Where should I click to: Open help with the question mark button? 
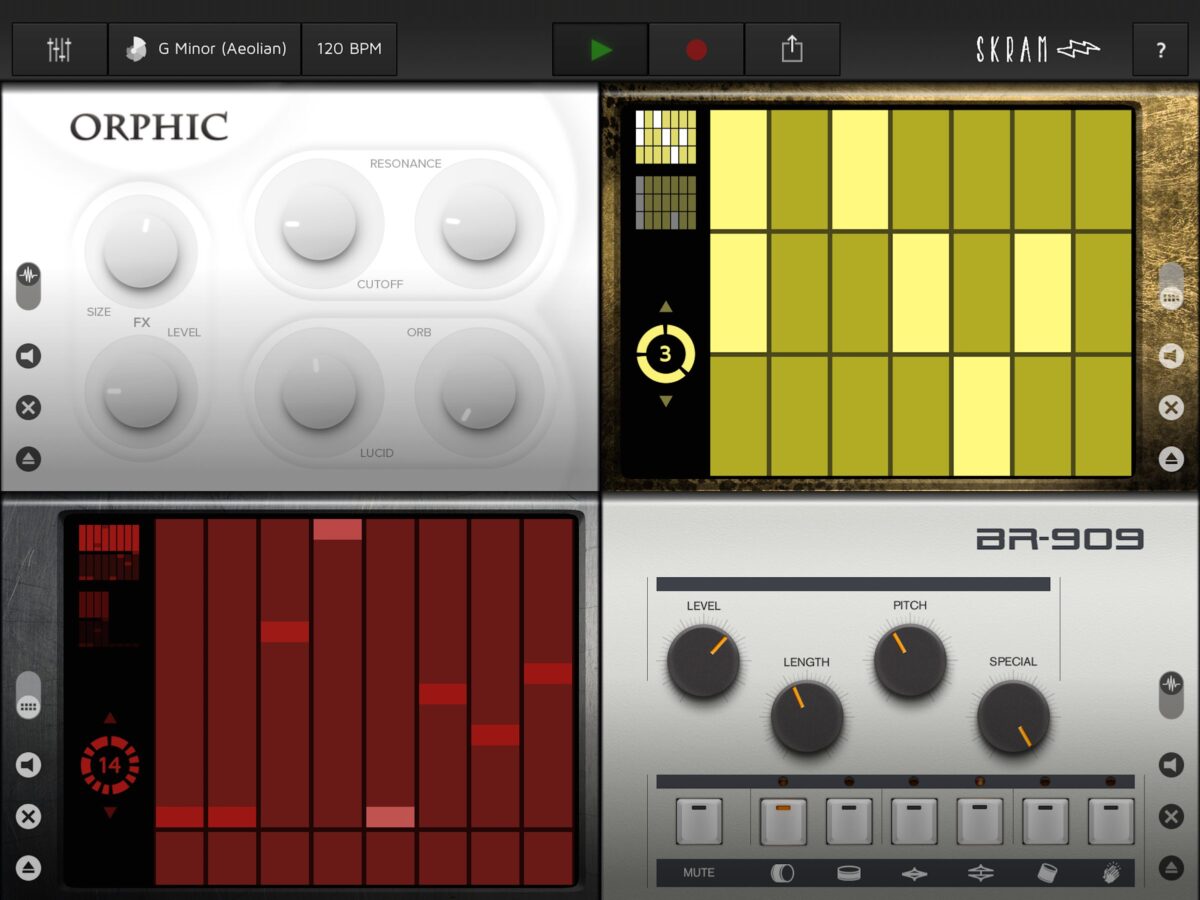click(x=1160, y=50)
